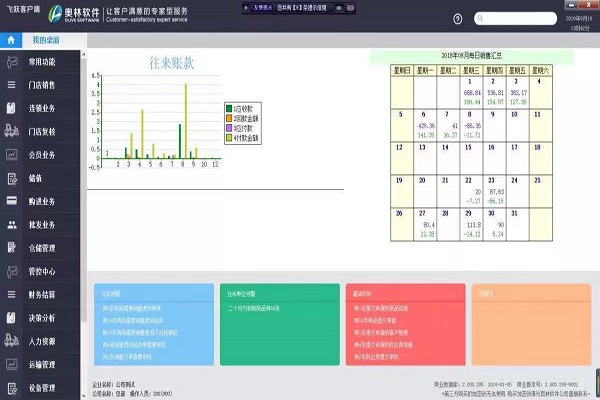
Task: Click the card icon beside 购进业务
Action: (x=11, y=202)
